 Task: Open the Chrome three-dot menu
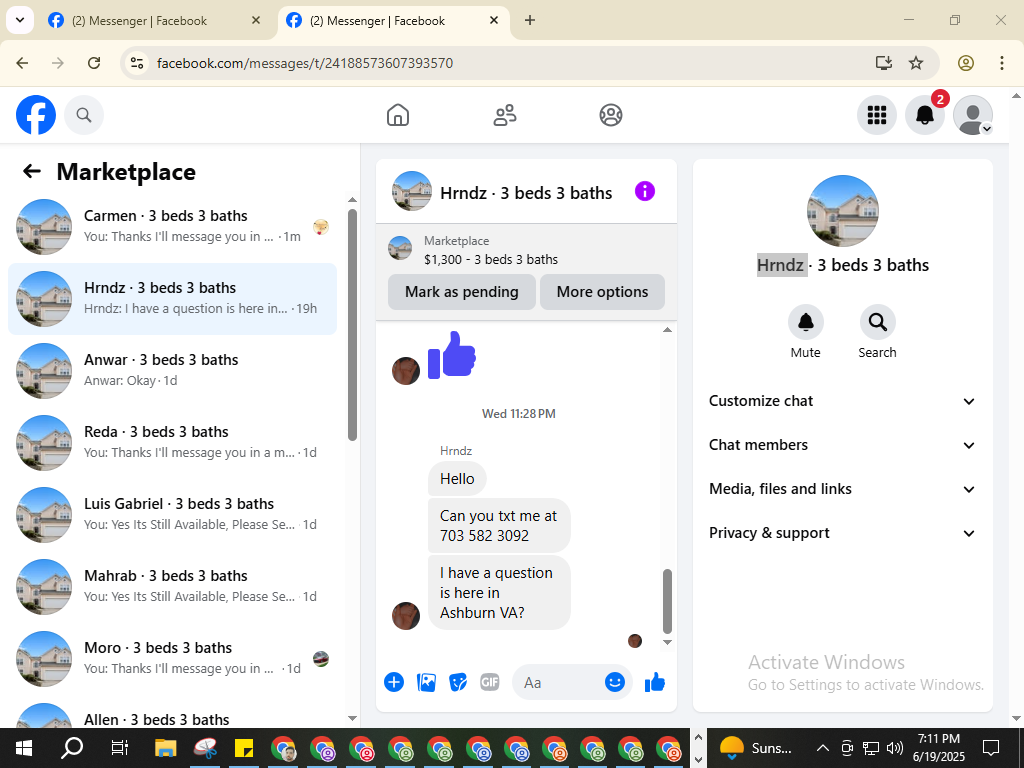pos(1002,63)
